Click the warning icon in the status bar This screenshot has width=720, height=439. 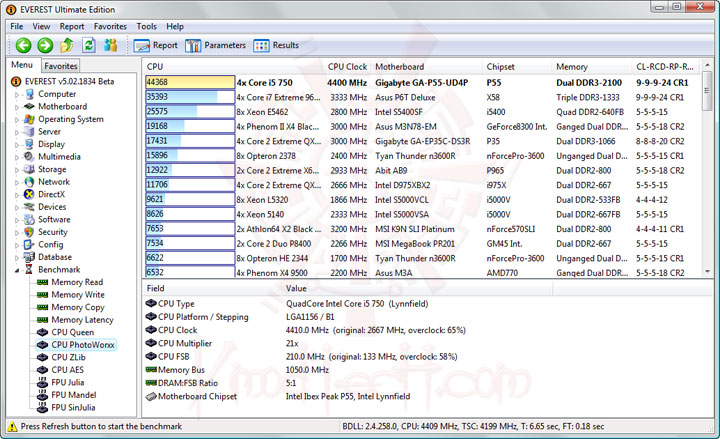12,427
